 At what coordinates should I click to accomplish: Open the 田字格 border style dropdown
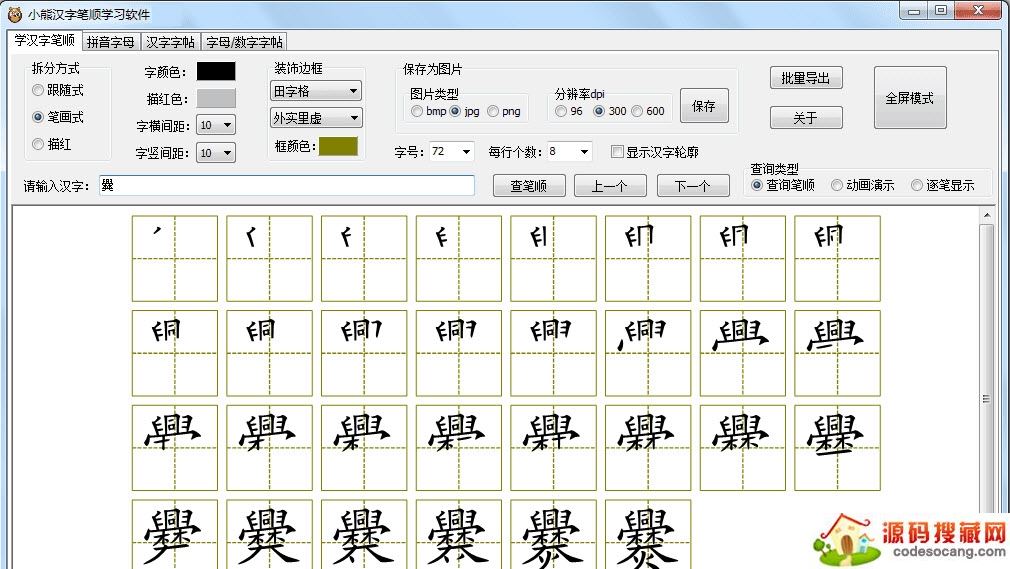(x=316, y=91)
